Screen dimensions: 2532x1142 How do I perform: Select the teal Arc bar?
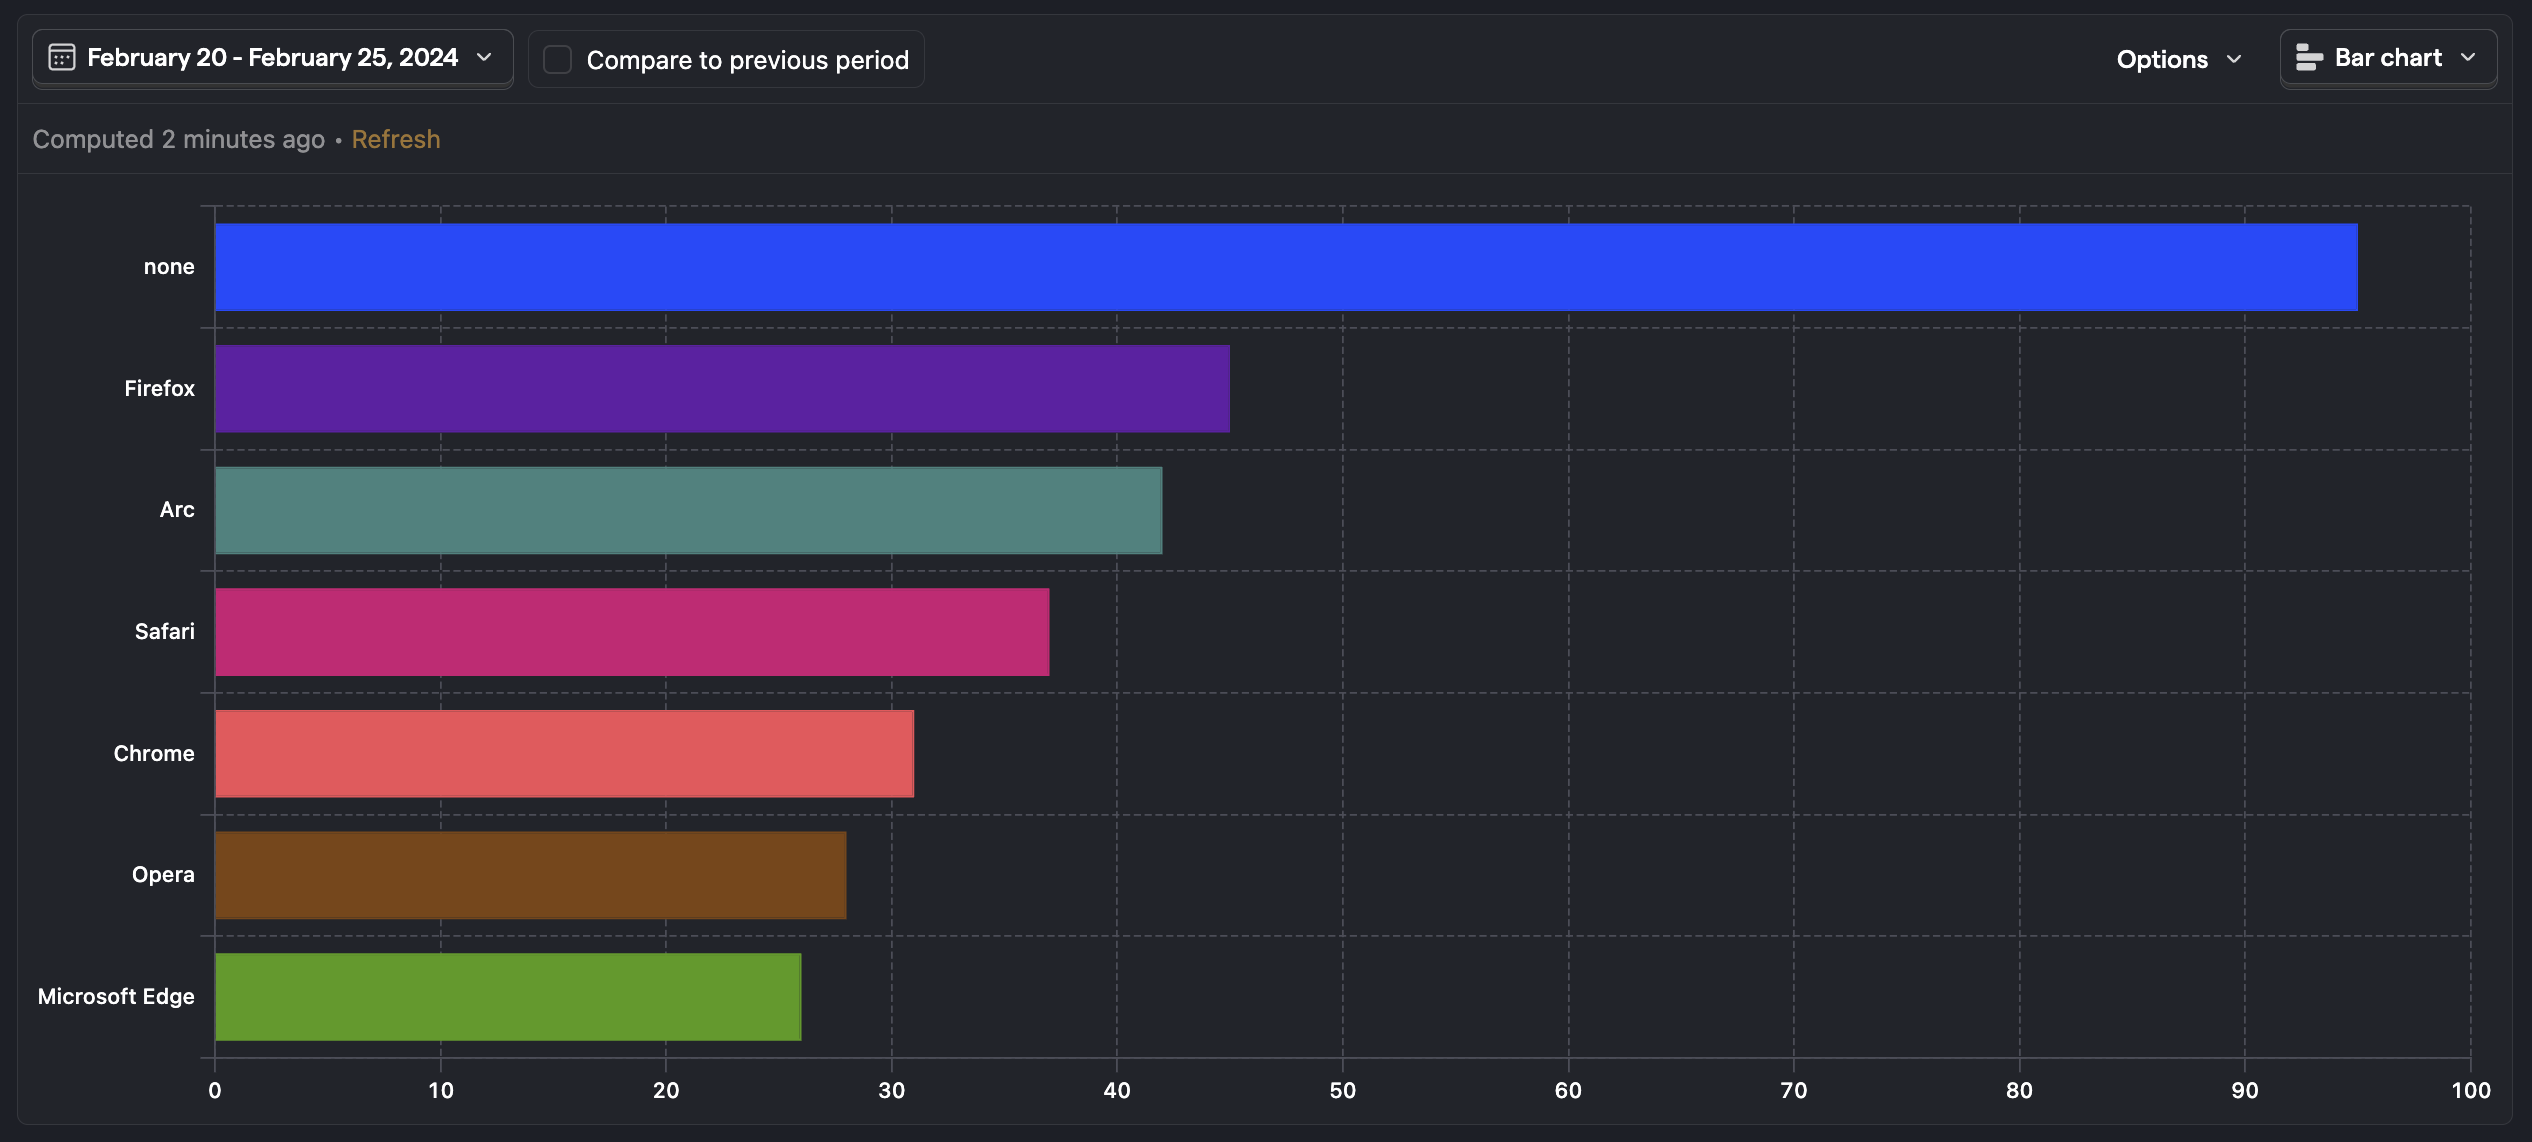(x=688, y=510)
